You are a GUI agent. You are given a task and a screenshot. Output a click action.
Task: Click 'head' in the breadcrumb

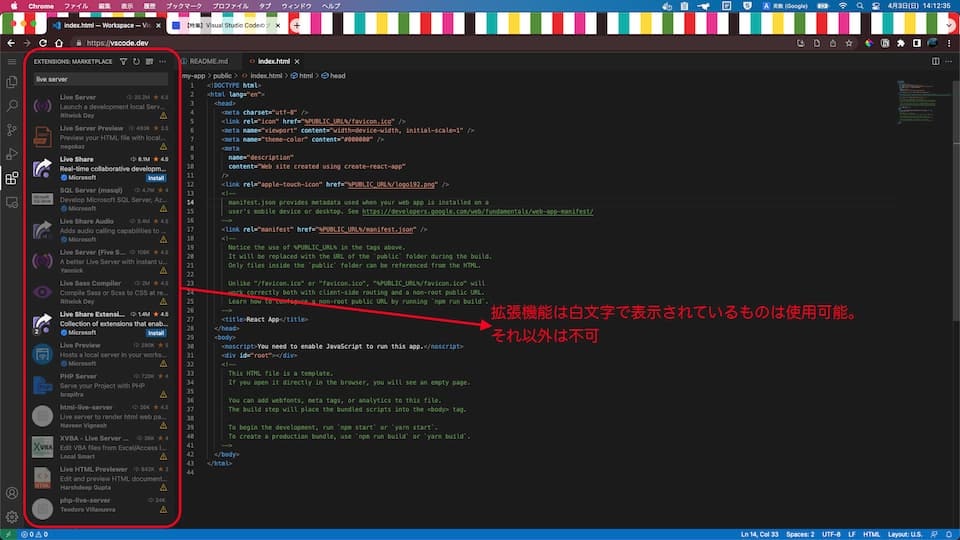click(x=337, y=76)
